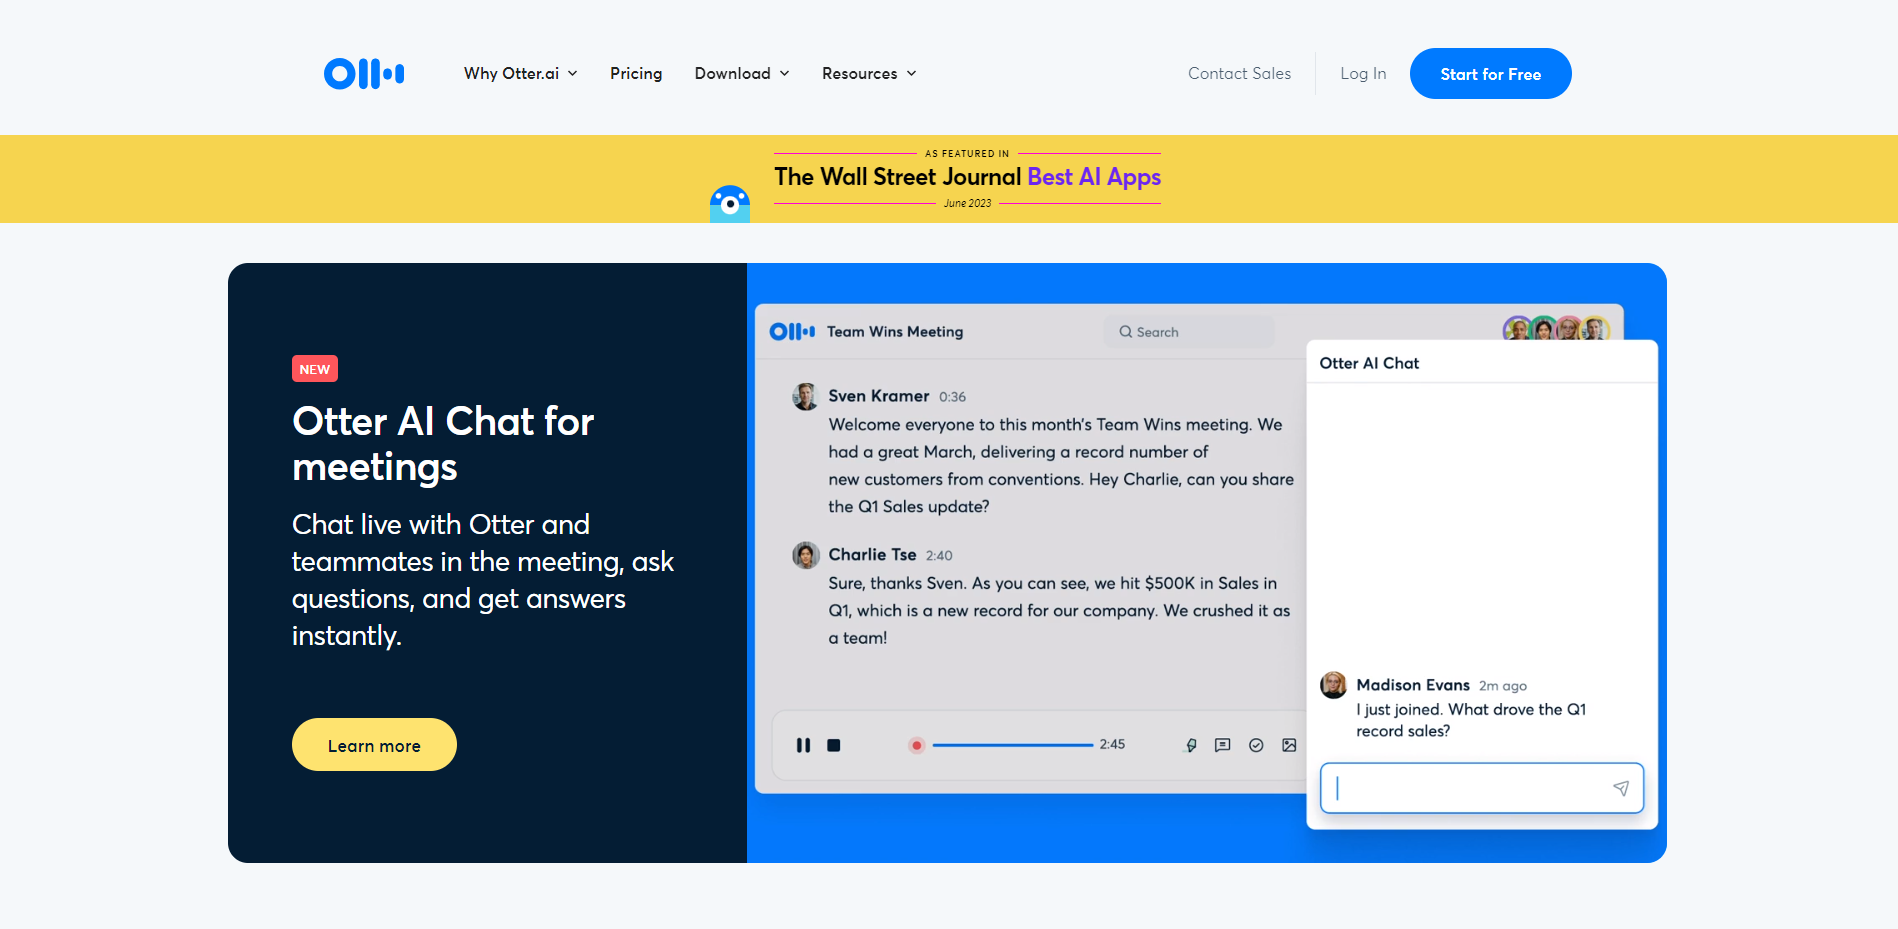1898x929 pixels.
Task: Select the highlighter pen icon
Action: pos(1191,745)
